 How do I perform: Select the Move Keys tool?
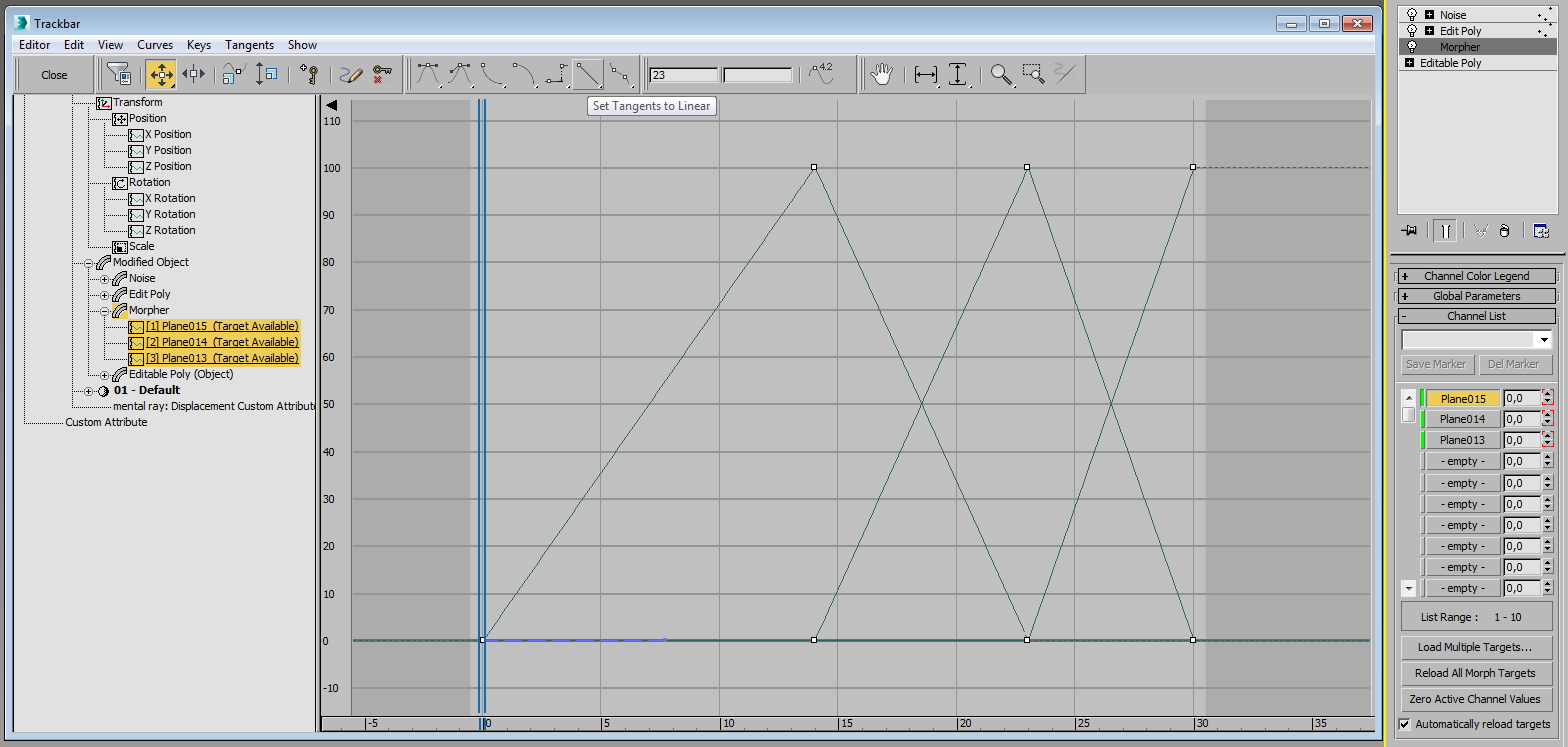click(161, 74)
